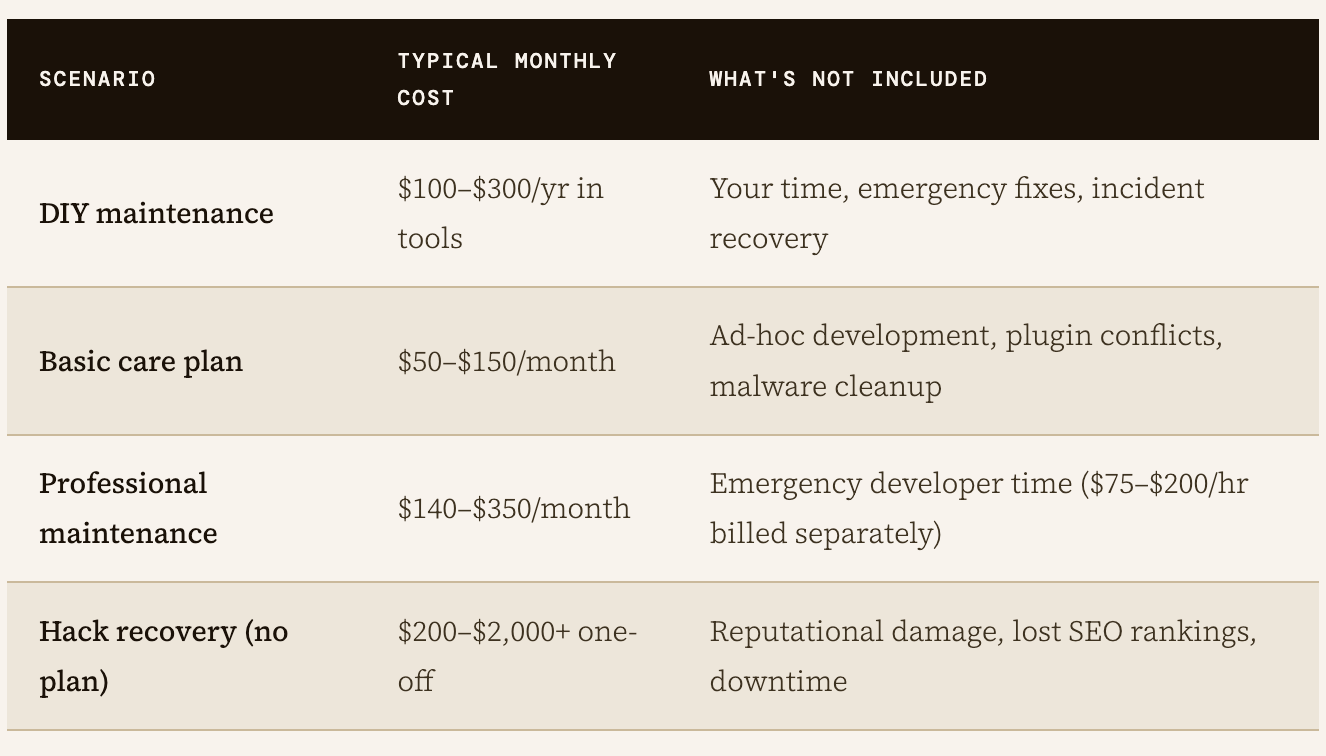Click the 'Emergency developer time' text
Image resolution: width=1326 pixels, height=756 pixels.
click(890, 484)
